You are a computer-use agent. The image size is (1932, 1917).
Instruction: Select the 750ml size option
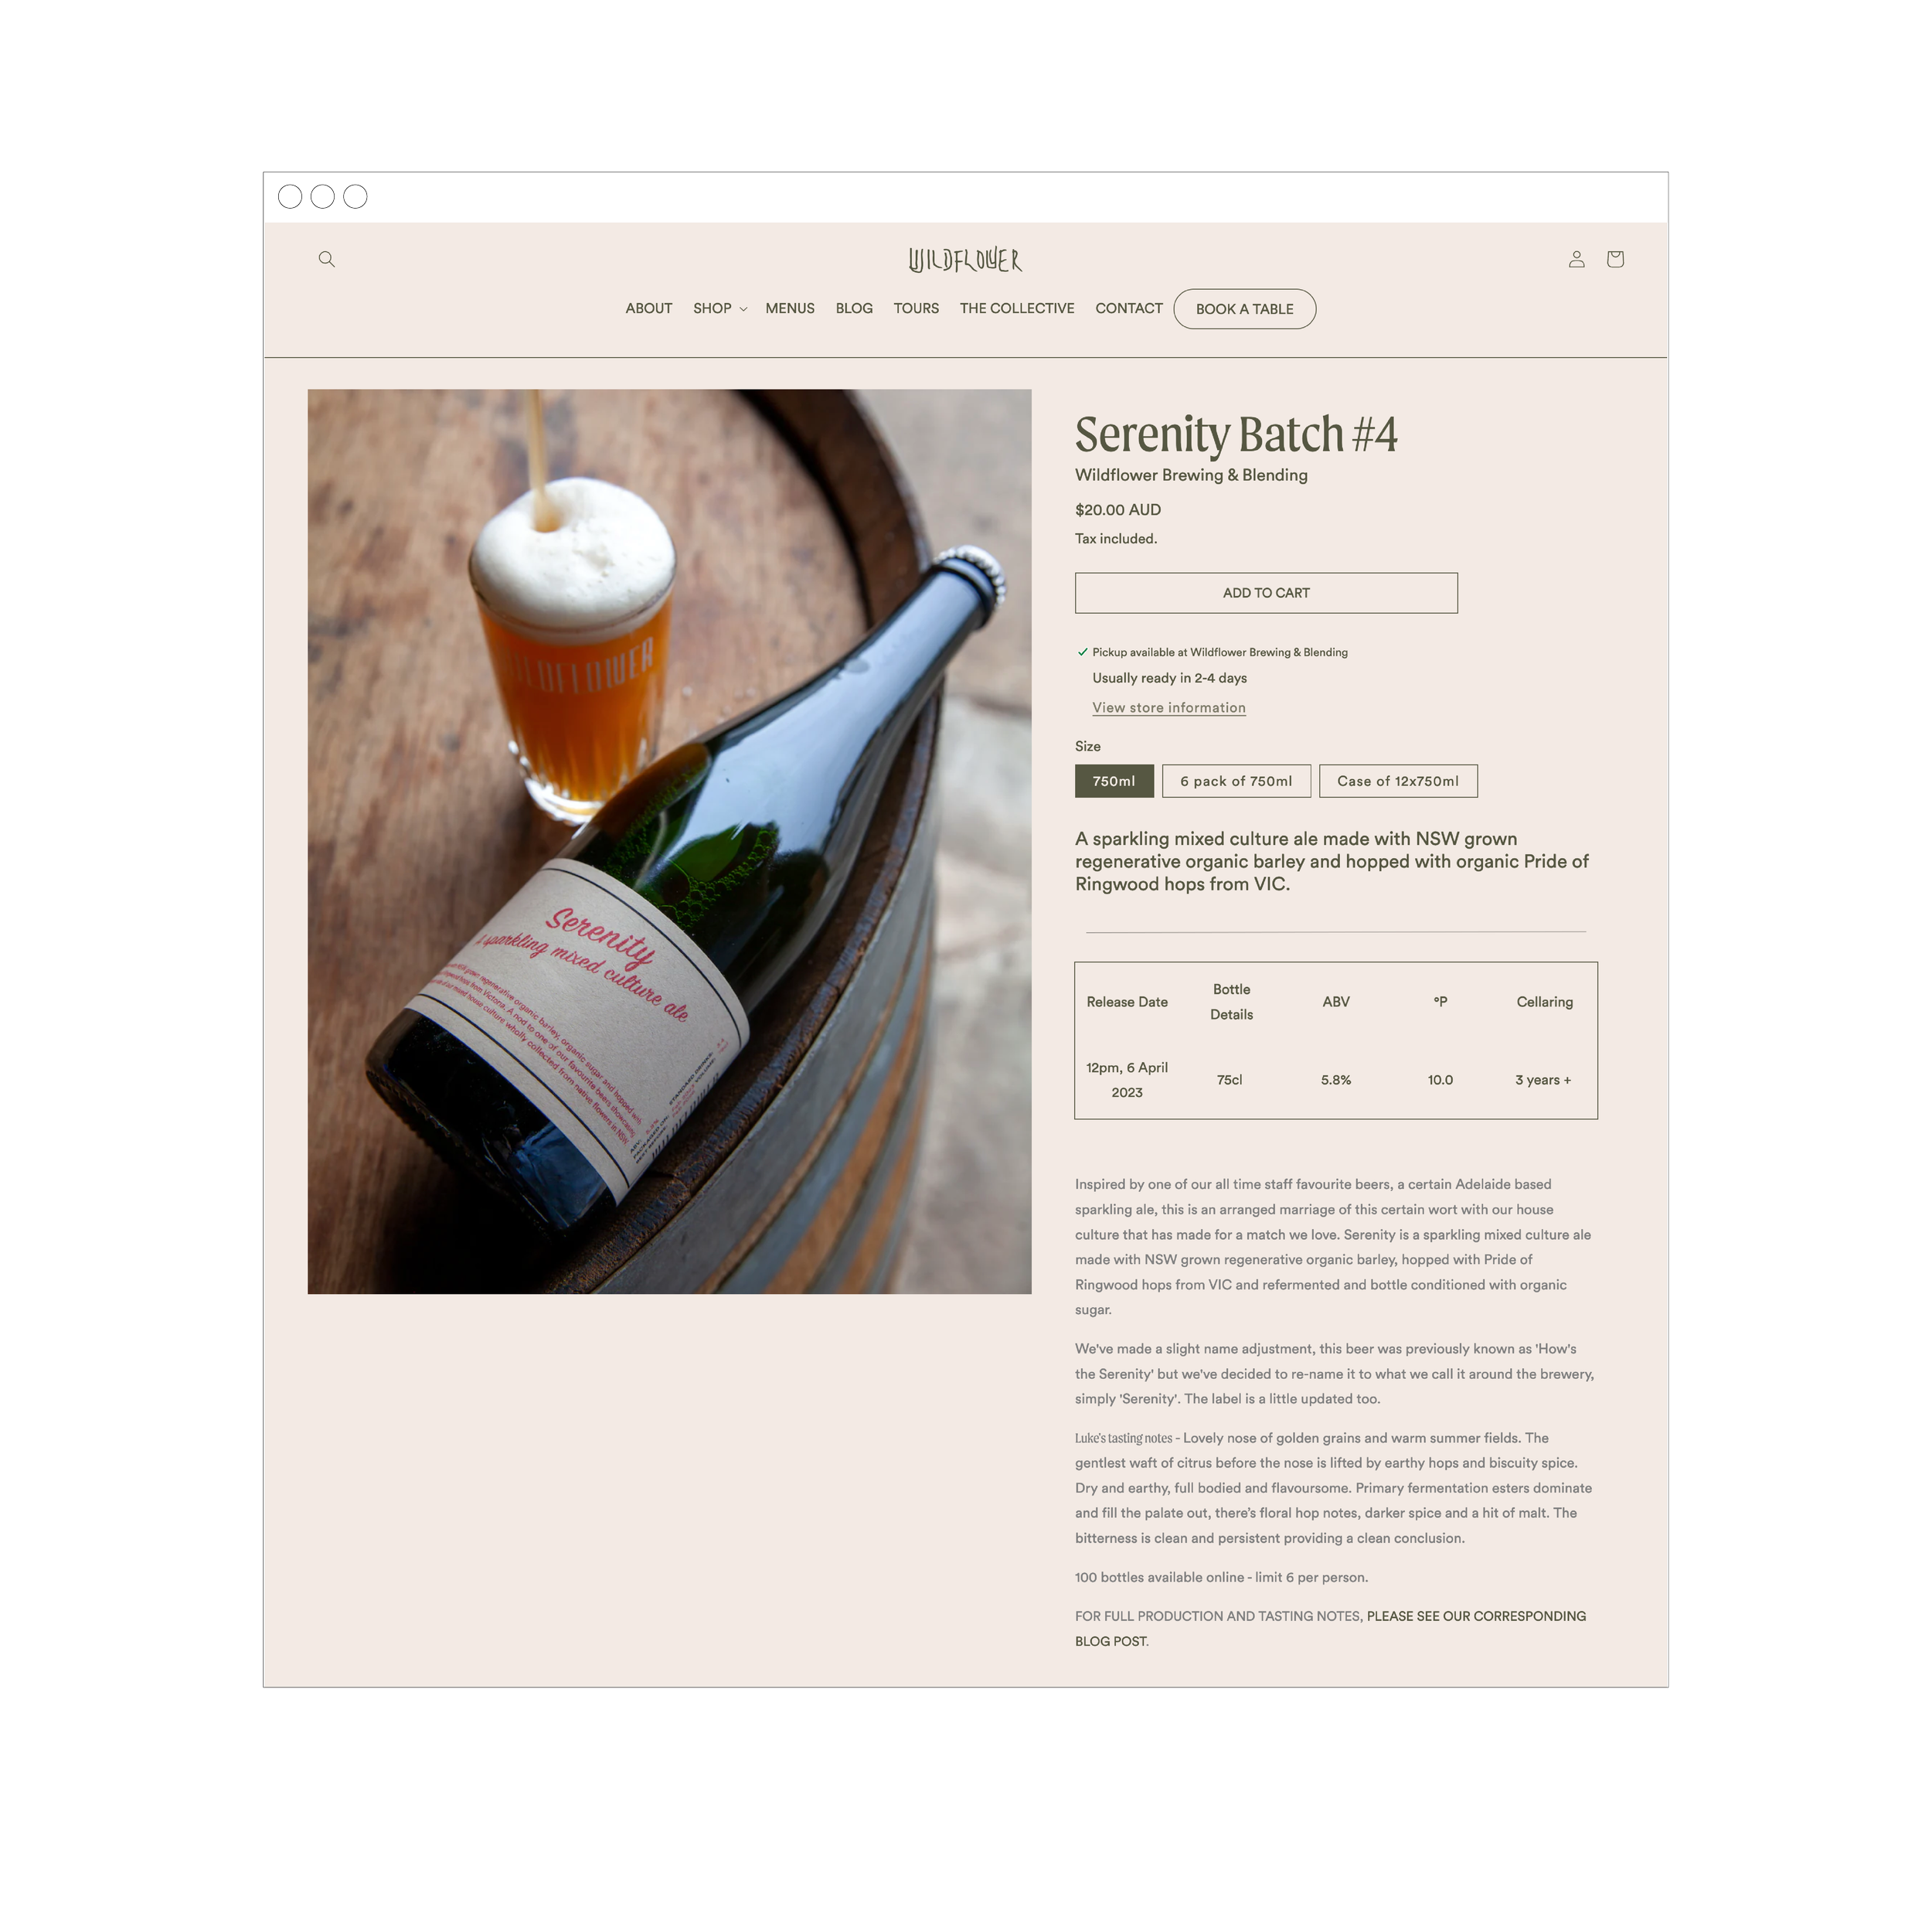click(x=1114, y=779)
